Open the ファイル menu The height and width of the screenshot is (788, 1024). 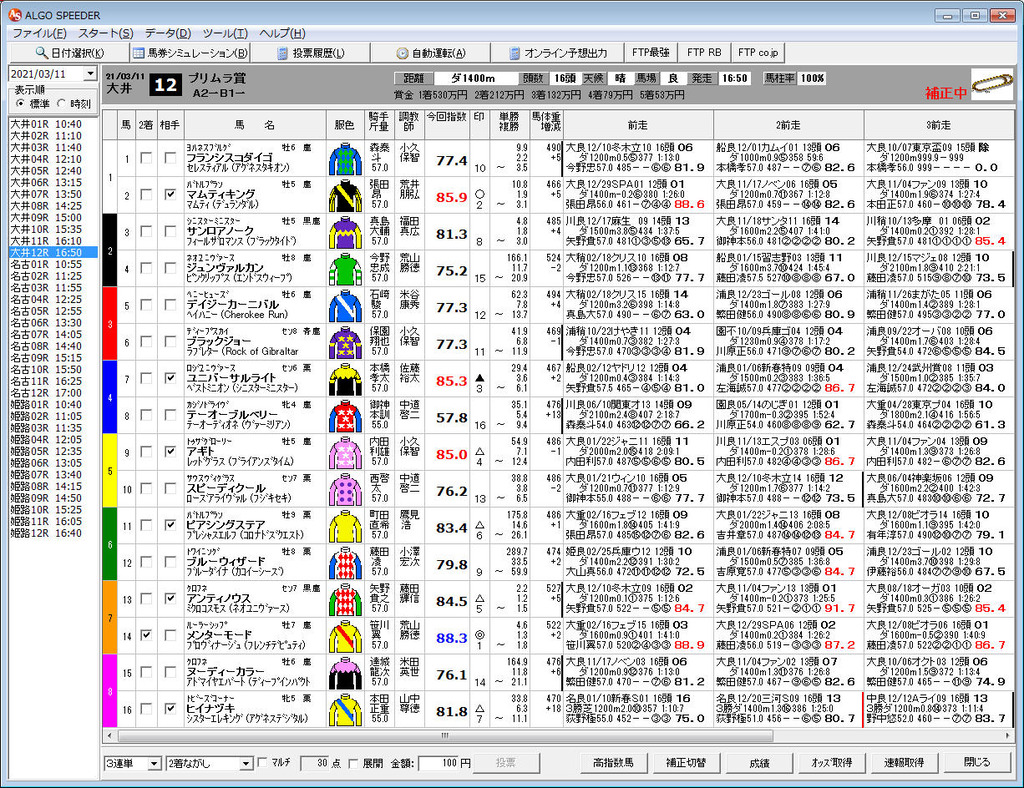click(39, 33)
